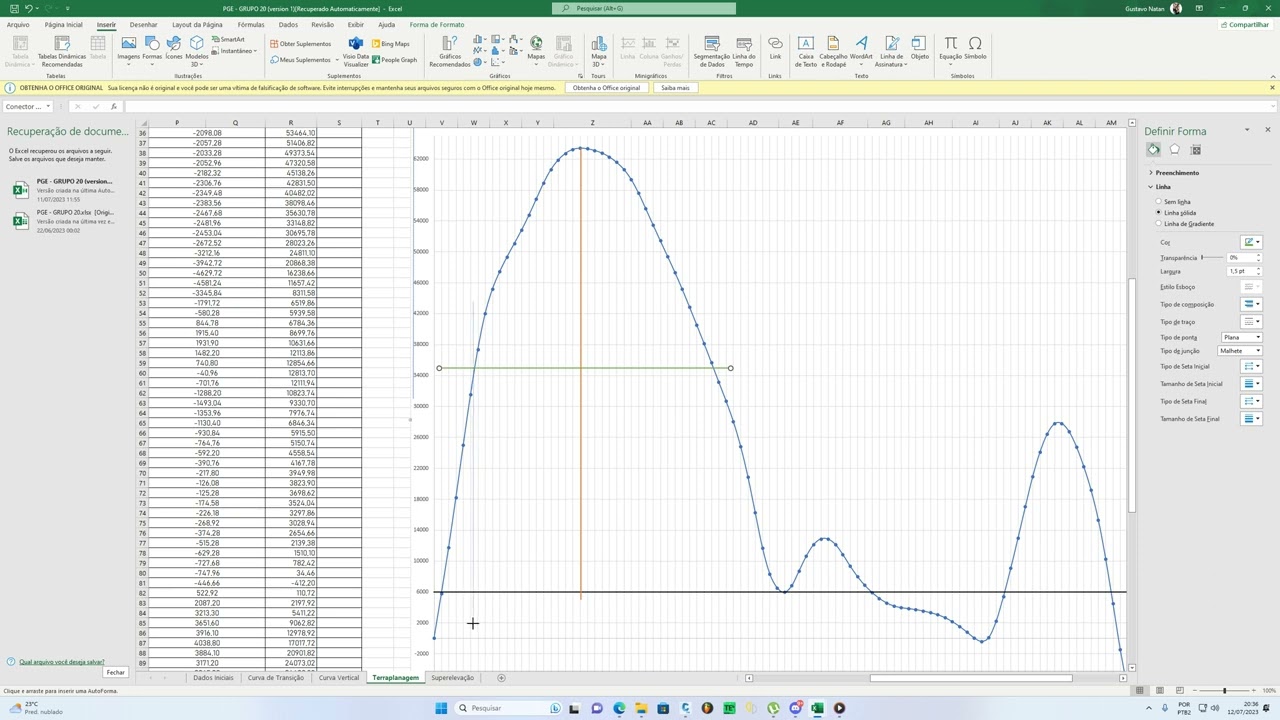The image size is (1280, 720).
Task: Switch to the Forma de Formato tab
Action: click(x=437, y=24)
